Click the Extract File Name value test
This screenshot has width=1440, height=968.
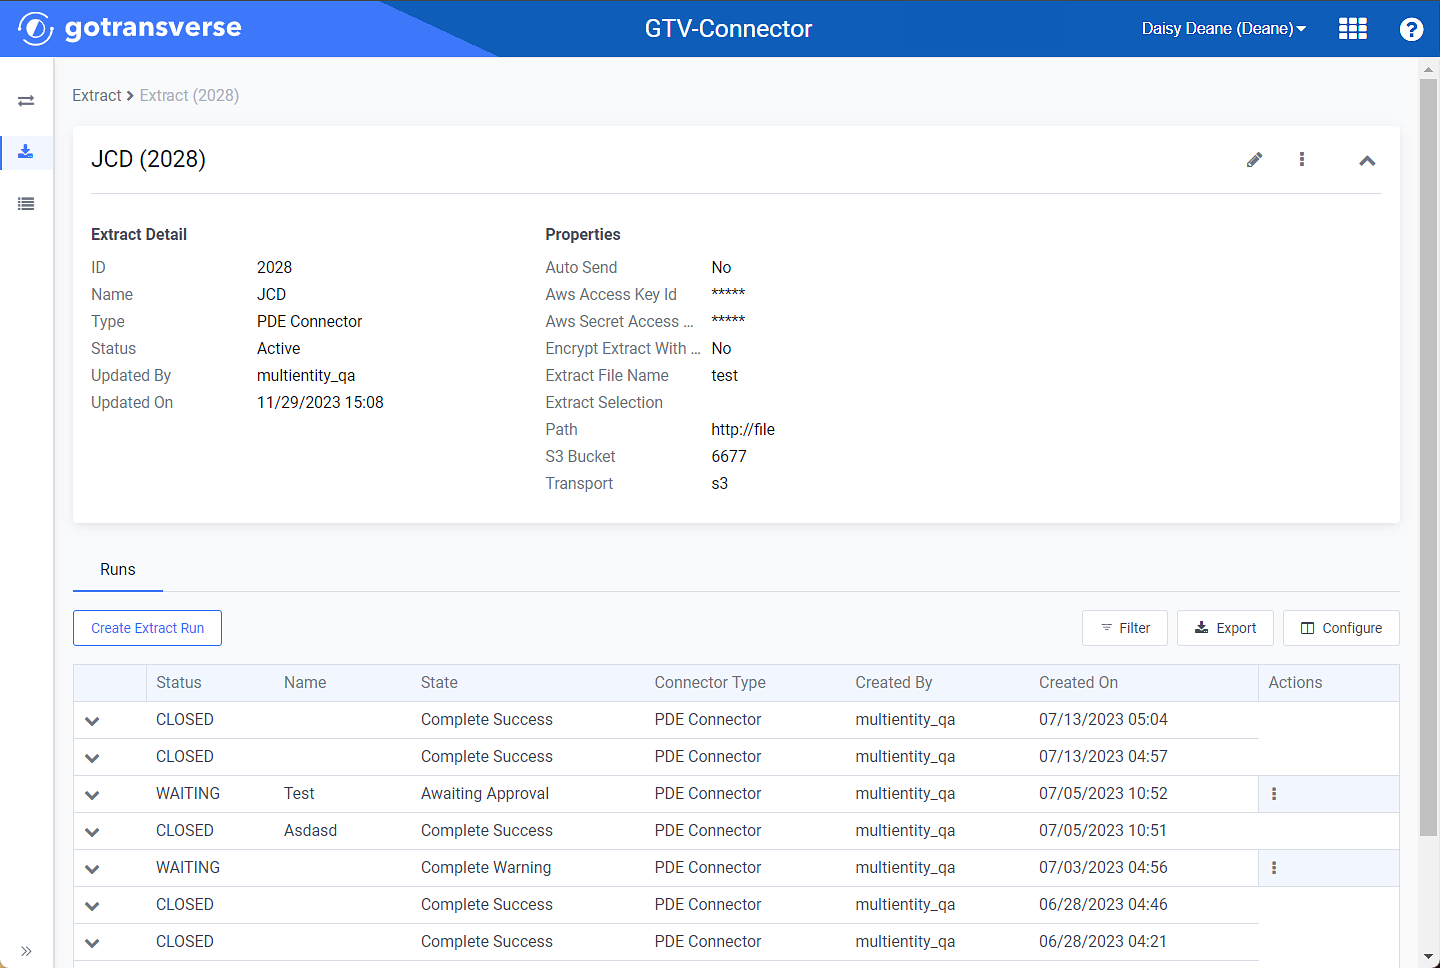[724, 375]
